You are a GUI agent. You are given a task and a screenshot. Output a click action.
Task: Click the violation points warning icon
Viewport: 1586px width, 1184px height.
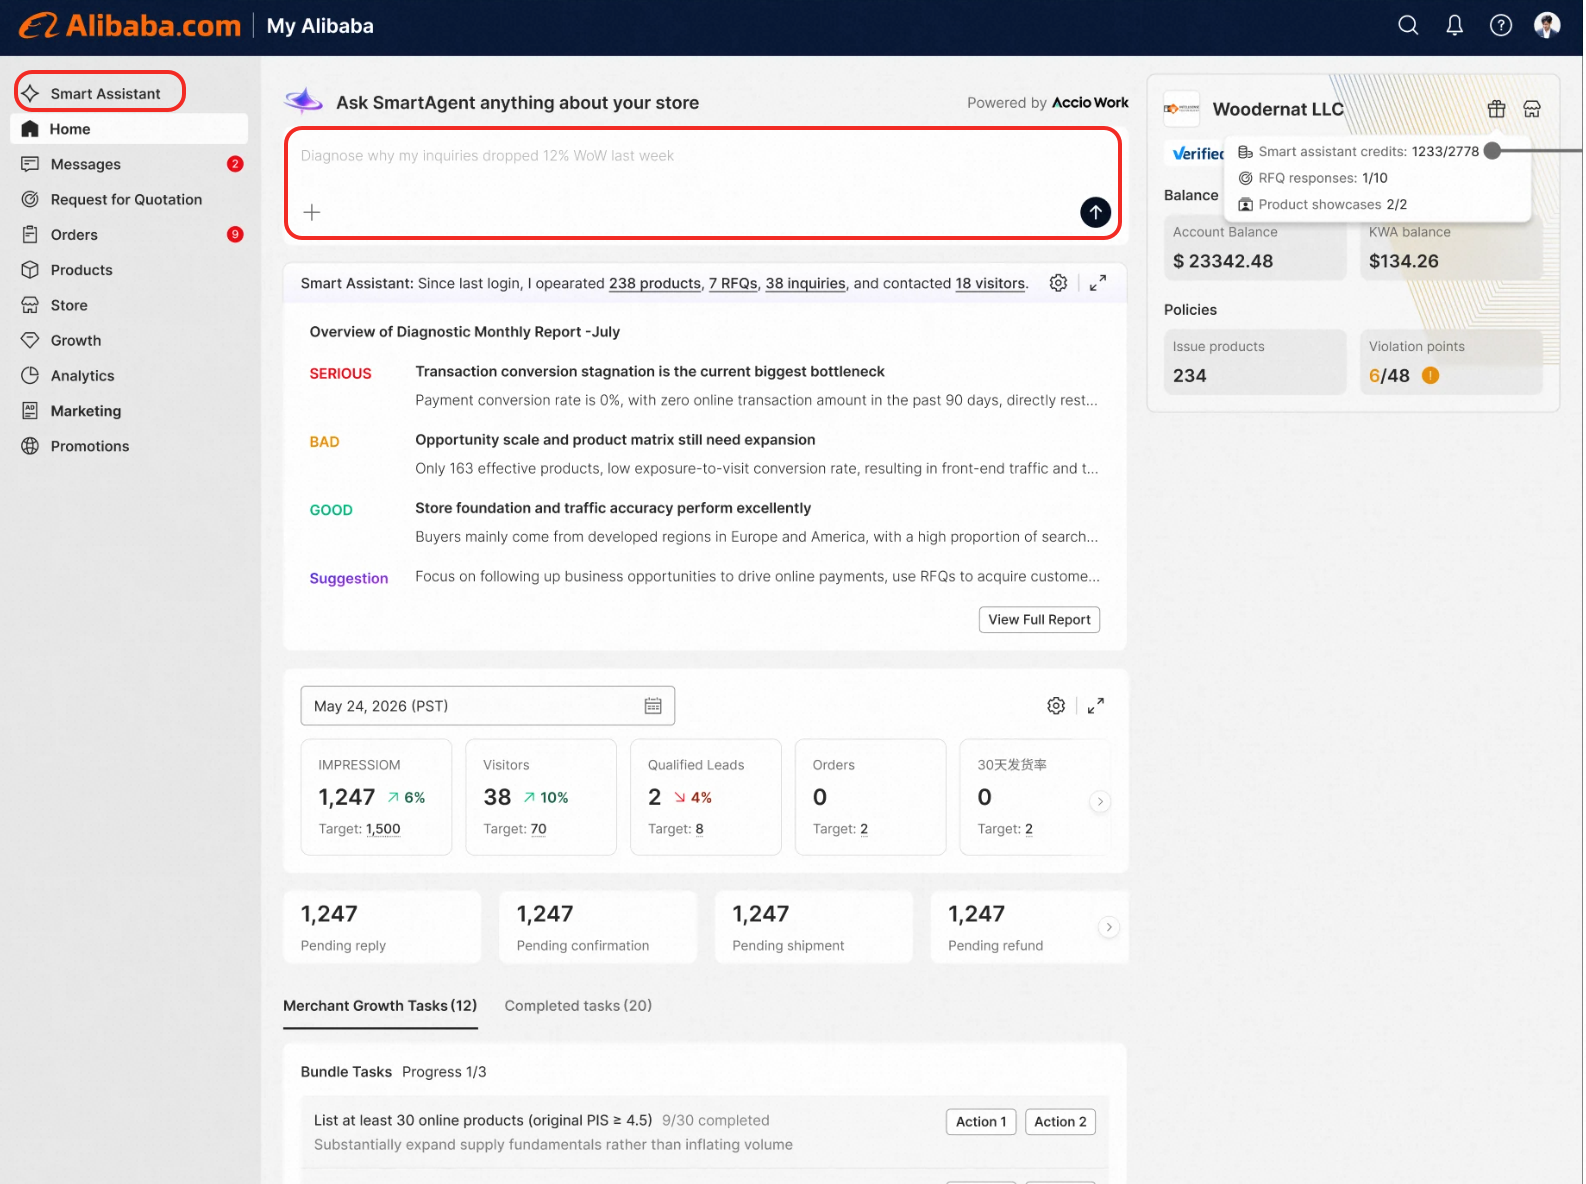tap(1430, 376)
